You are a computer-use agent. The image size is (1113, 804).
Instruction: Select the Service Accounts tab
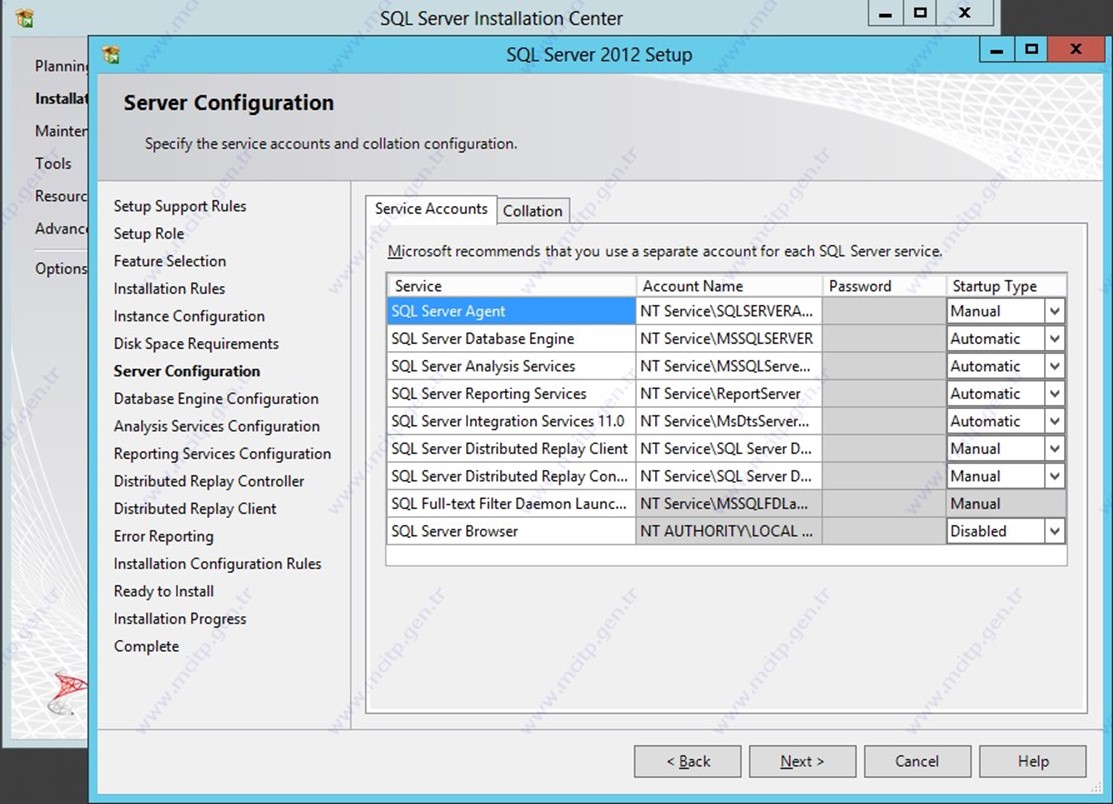point(431,209)
